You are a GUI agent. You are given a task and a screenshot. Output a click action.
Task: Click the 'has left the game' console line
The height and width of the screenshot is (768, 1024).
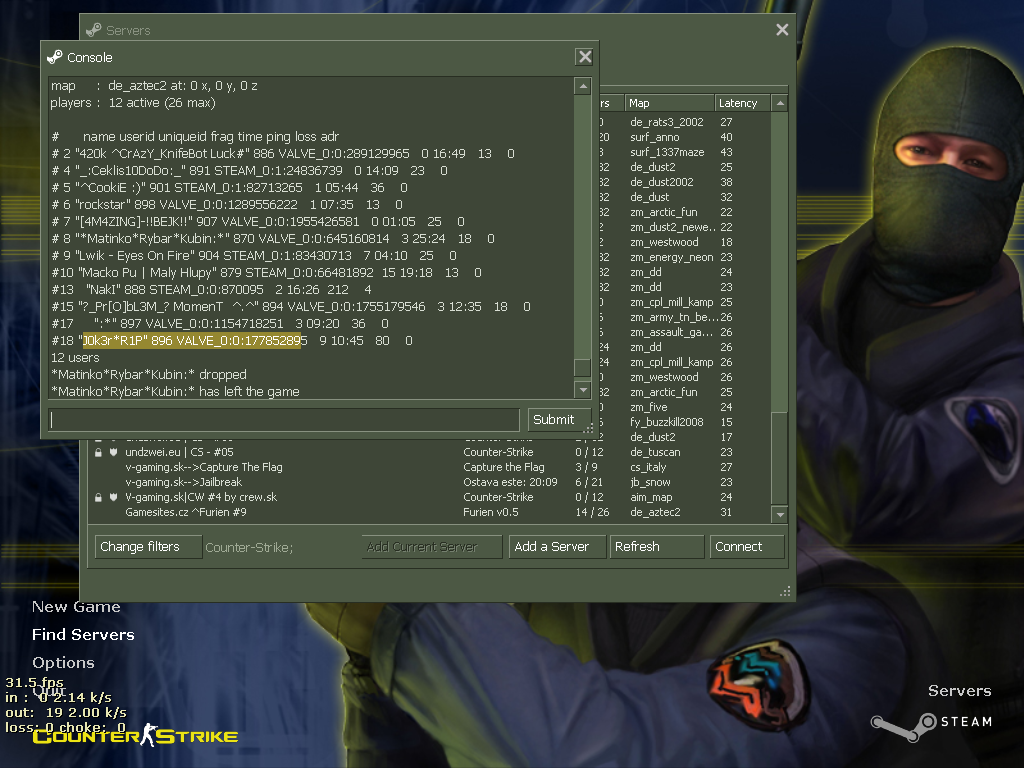pyautogui.click(x=175, y=391)
